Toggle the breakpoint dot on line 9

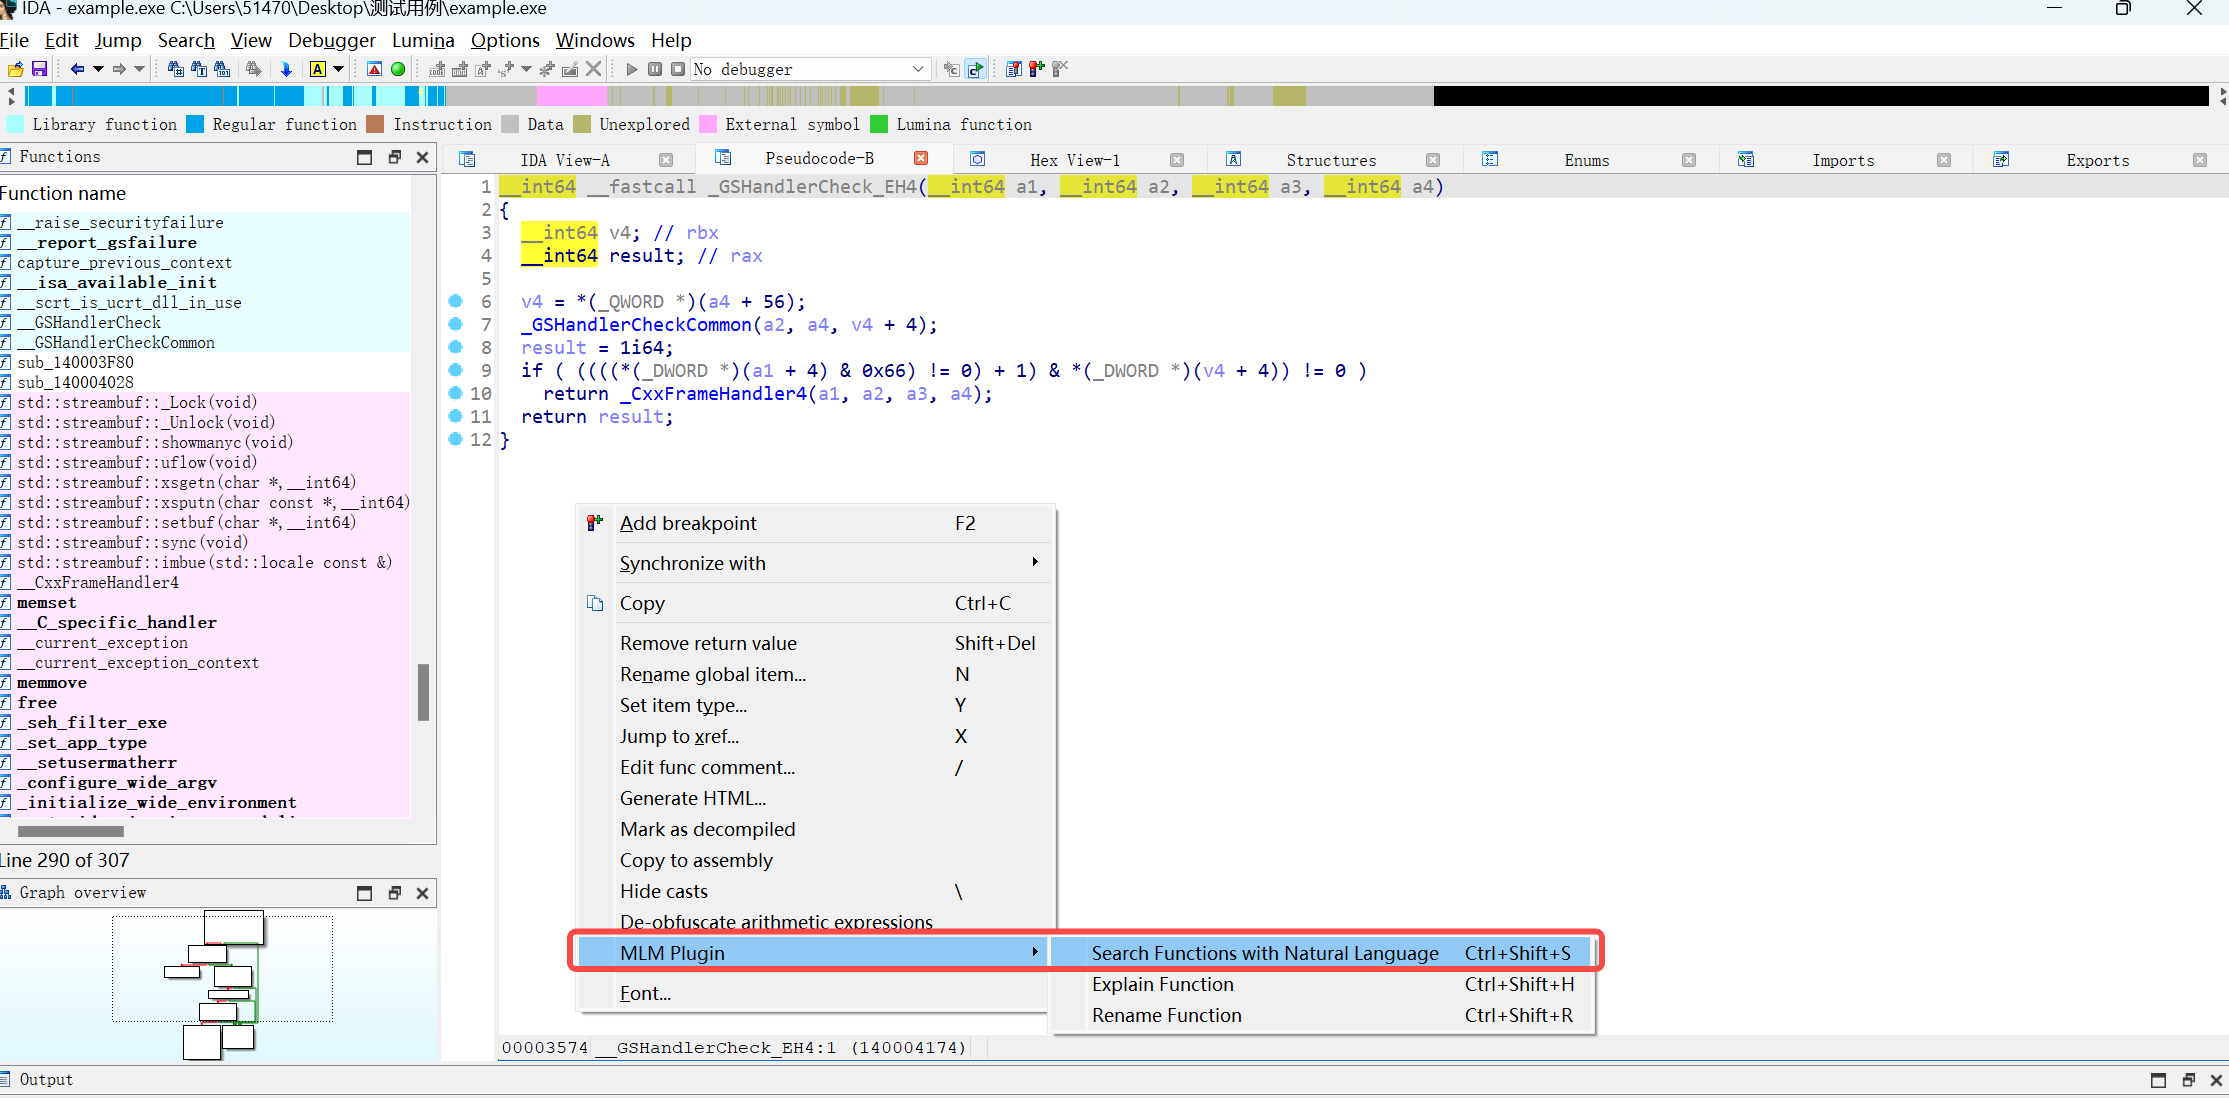pos(456,370)
